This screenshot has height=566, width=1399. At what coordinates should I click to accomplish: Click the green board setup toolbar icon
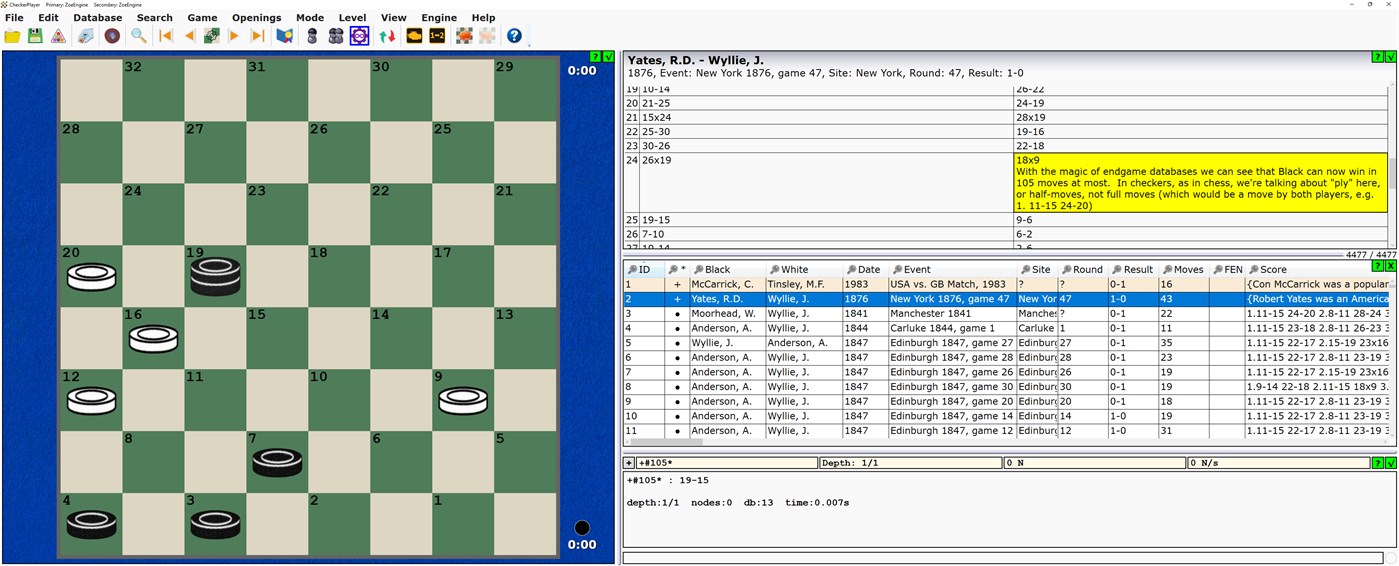point(212,36)
